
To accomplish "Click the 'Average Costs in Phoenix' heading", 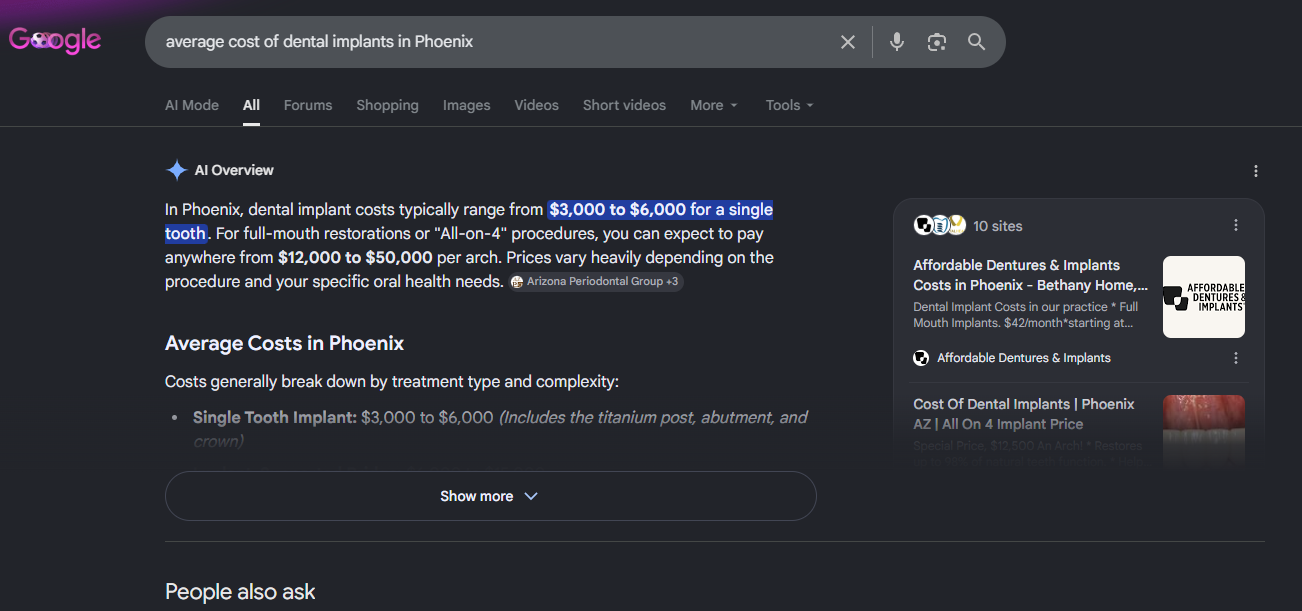I will pos(284,343).
